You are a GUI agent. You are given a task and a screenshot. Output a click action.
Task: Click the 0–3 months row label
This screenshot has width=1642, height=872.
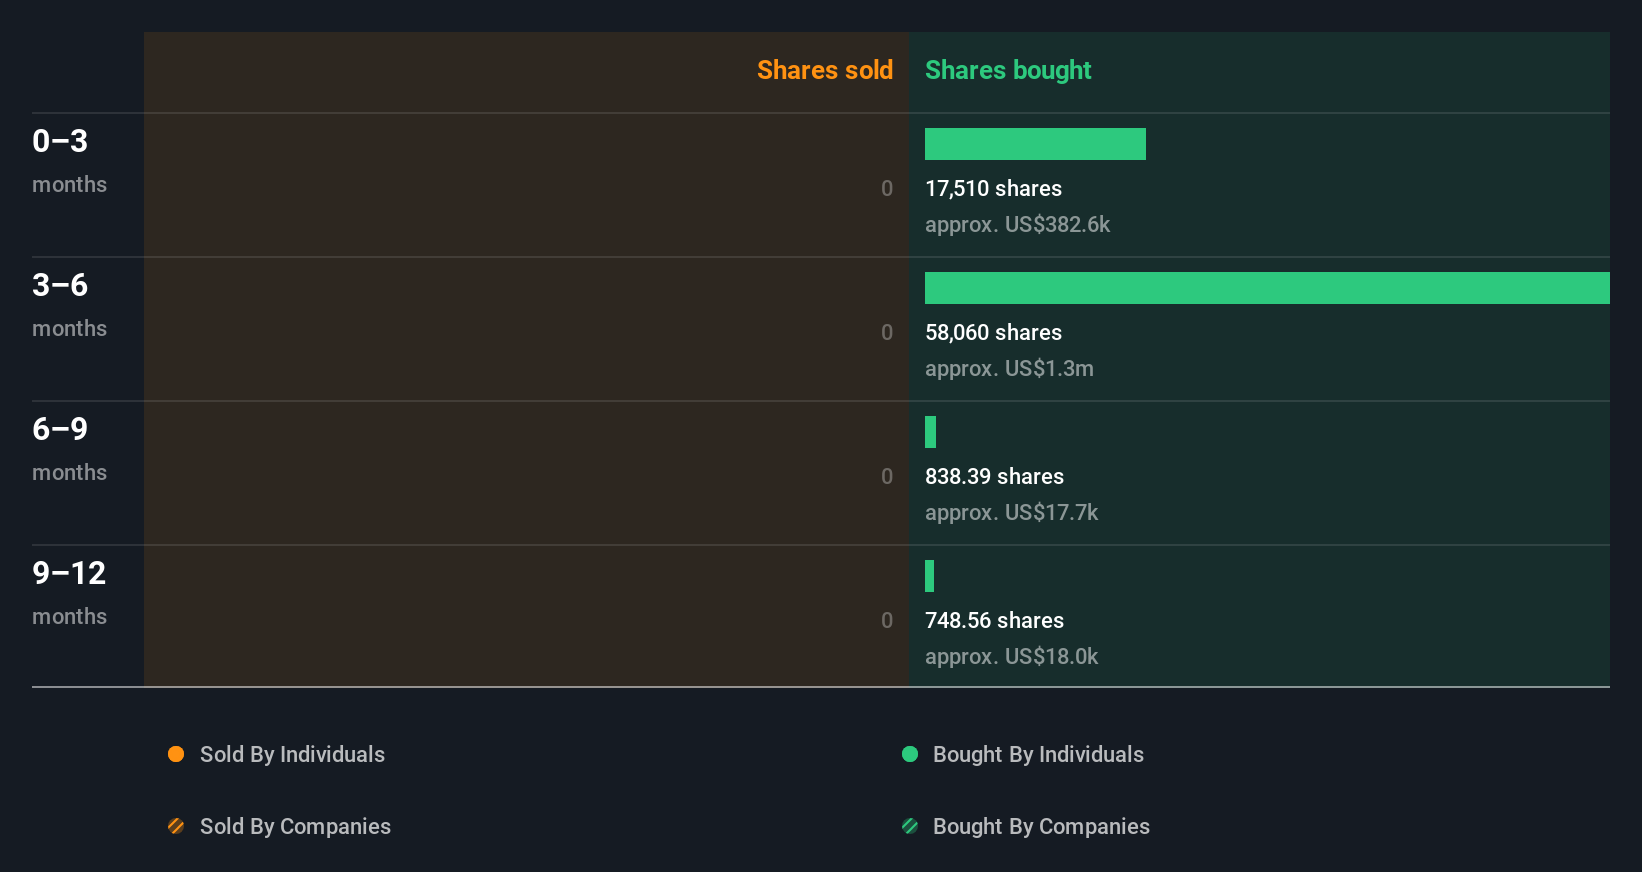pyautogui.click(x=69, y=161)
